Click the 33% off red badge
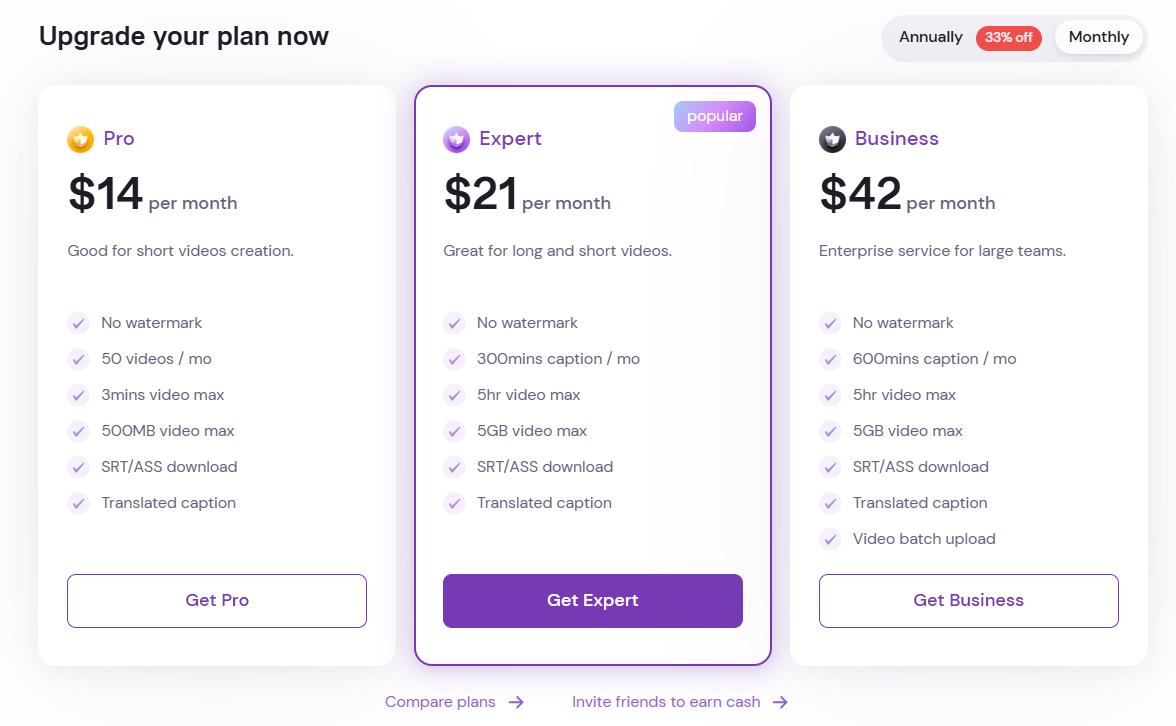Image resolution: width=1176 pixels, height=726 pixels. (1008, 38)
